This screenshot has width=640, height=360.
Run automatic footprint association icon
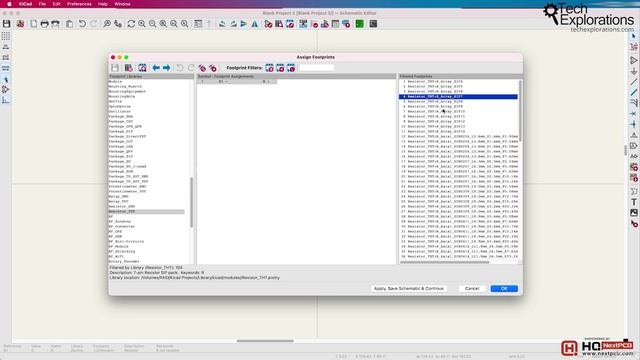tap(202, 68)
